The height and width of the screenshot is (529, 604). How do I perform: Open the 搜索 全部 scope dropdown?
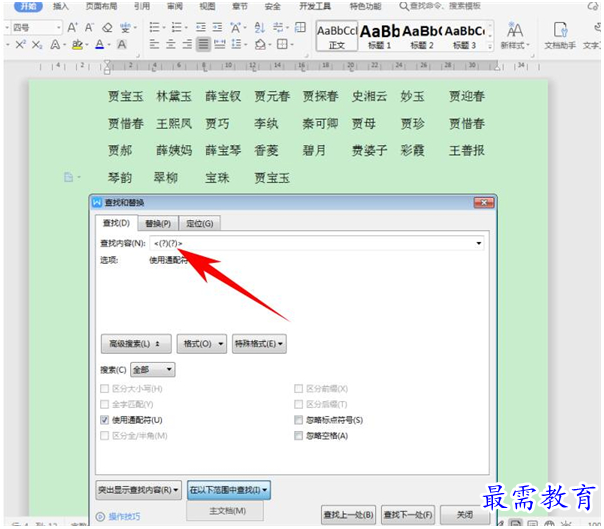click(x=153, y=369)
